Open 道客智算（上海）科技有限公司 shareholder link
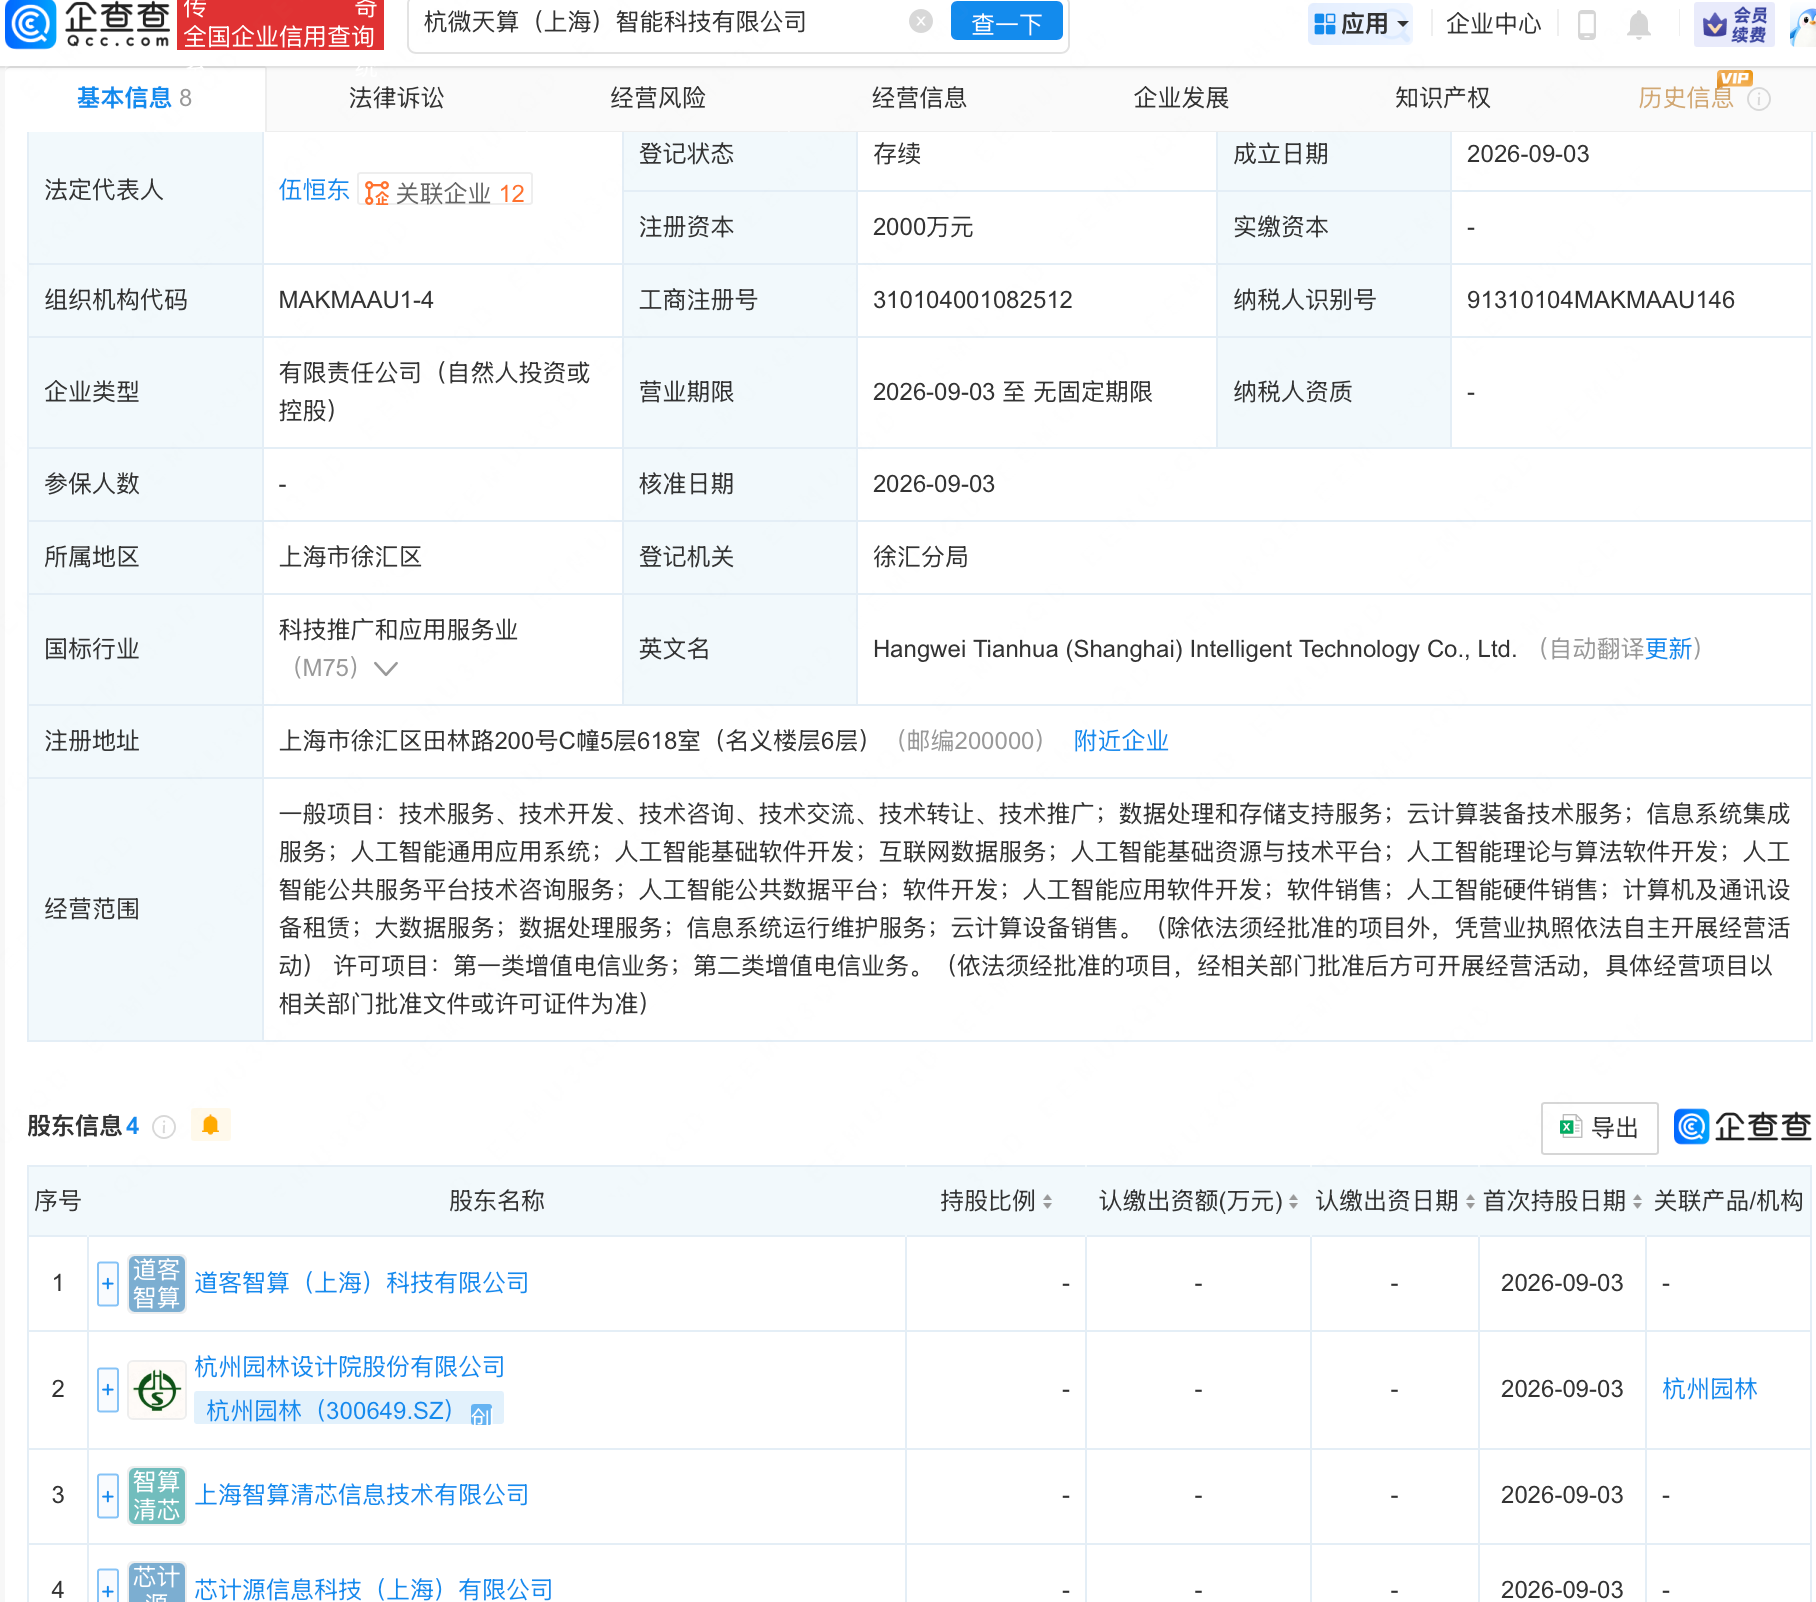This screenshot has height=1602, width=1816. (361, 1283)
